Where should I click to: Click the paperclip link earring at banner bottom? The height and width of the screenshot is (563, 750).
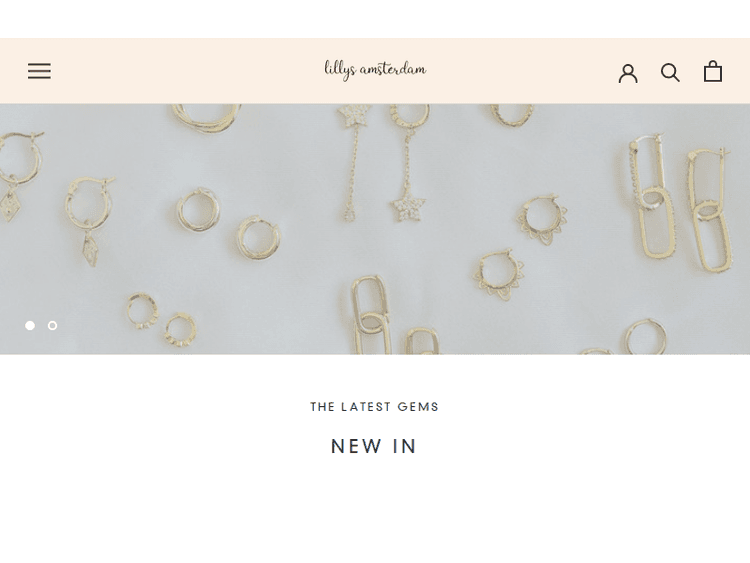[x=371, y=314]
